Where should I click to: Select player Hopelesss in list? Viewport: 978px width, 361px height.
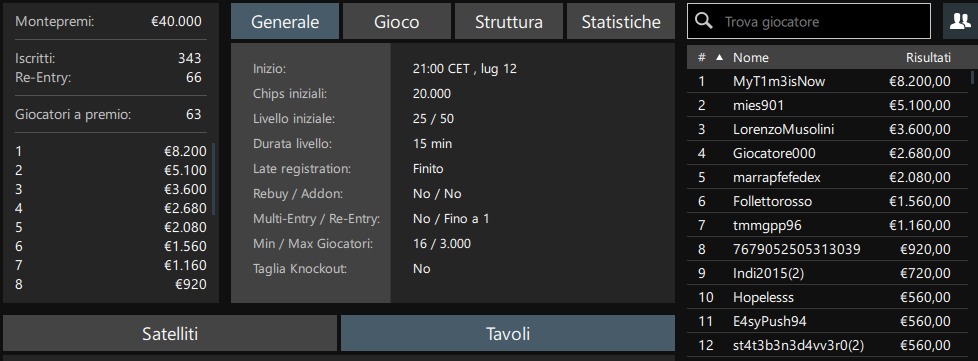coord(828,297)
